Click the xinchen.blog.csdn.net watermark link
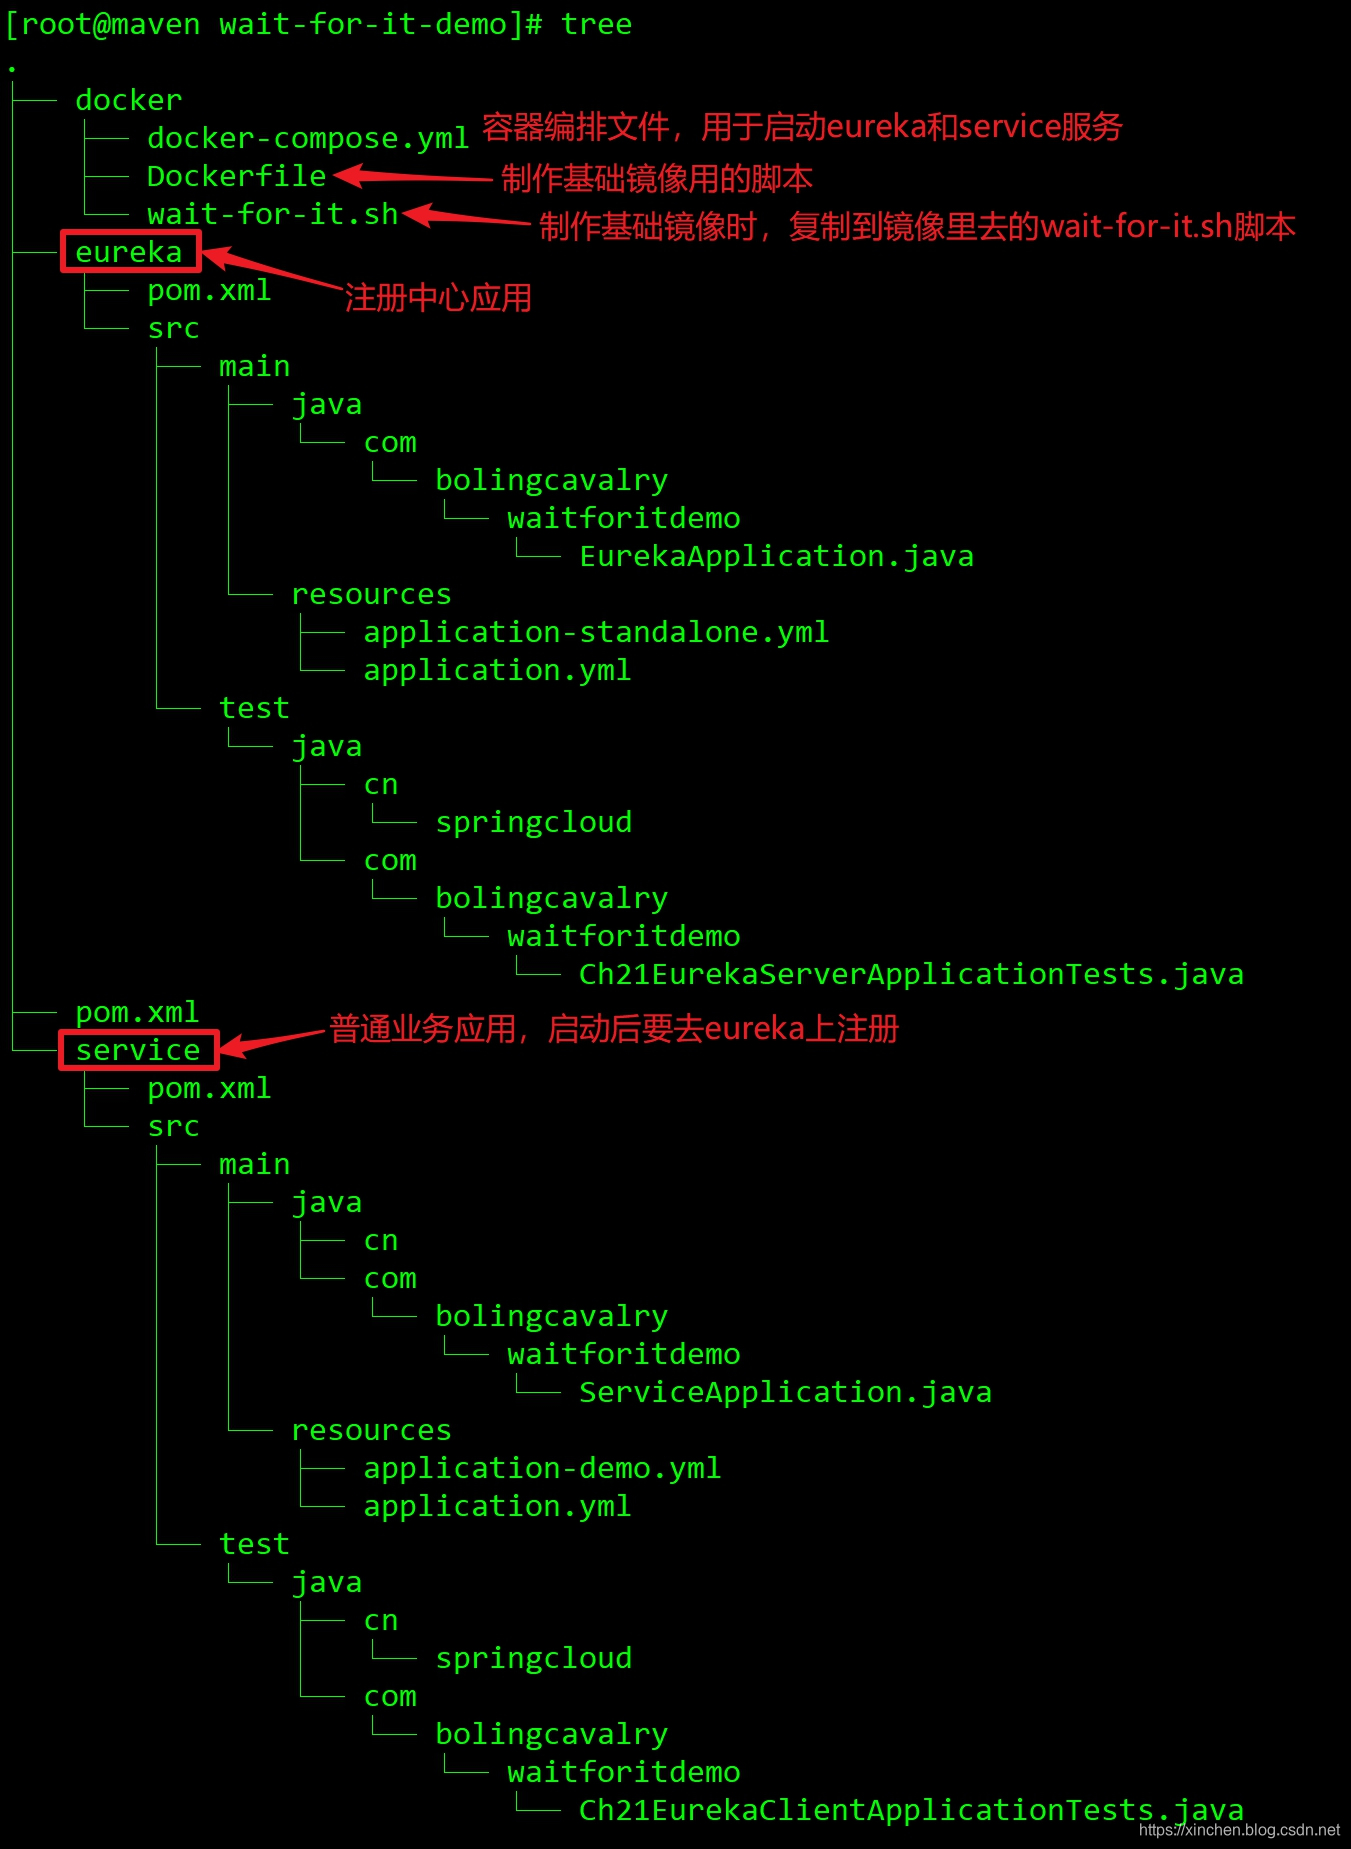The height and width of the screenshot is (1849, 1351). coord(1239,1830)
